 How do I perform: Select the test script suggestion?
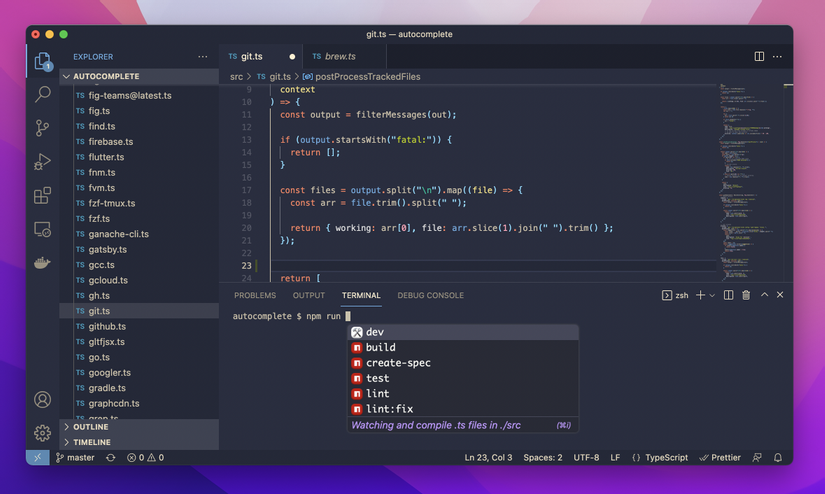(463, 378)
